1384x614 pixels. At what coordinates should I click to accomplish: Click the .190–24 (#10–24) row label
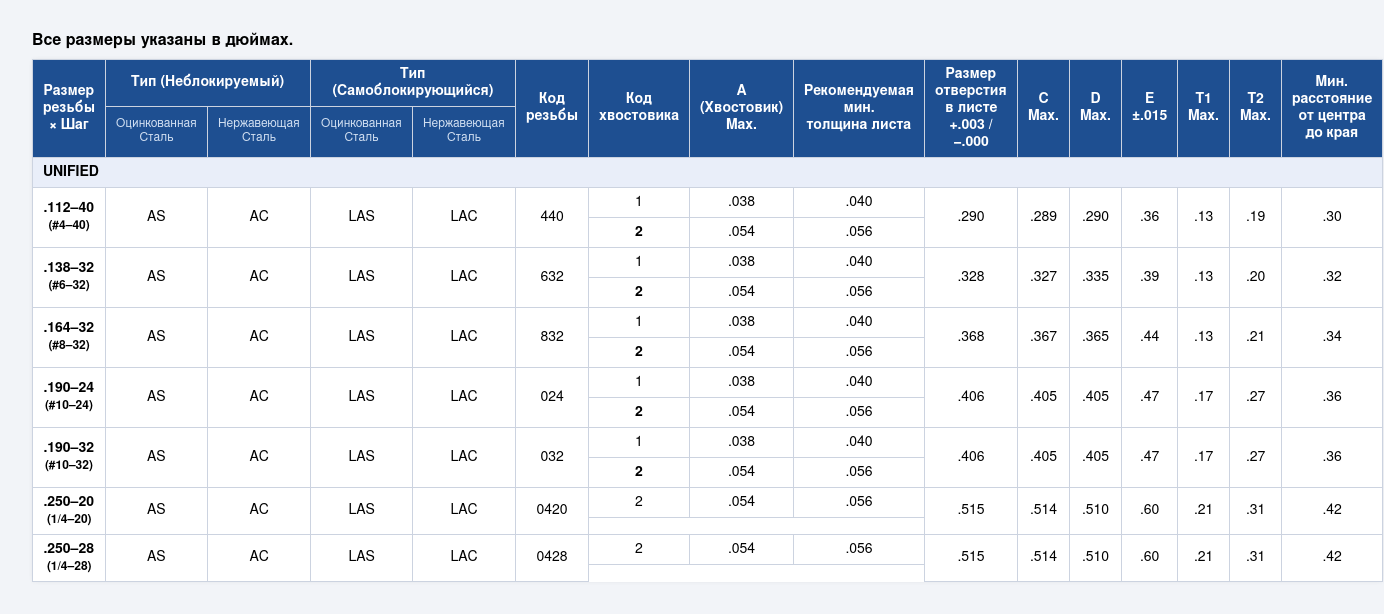coord(69,397)
